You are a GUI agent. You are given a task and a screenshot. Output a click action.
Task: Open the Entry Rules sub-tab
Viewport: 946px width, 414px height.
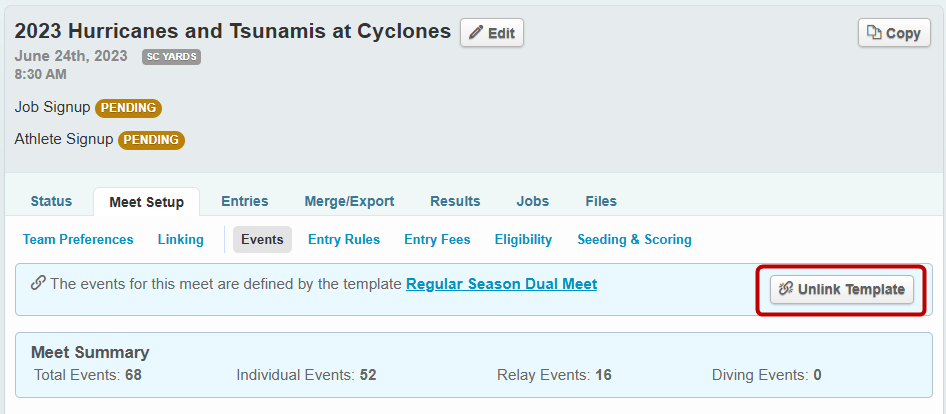tap(344, 240)
